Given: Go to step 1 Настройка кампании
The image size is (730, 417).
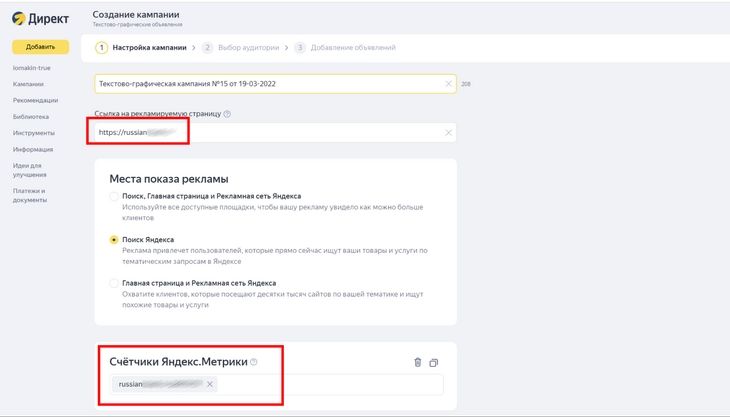Looking at the screenshot, I should [x=141, y=47].
